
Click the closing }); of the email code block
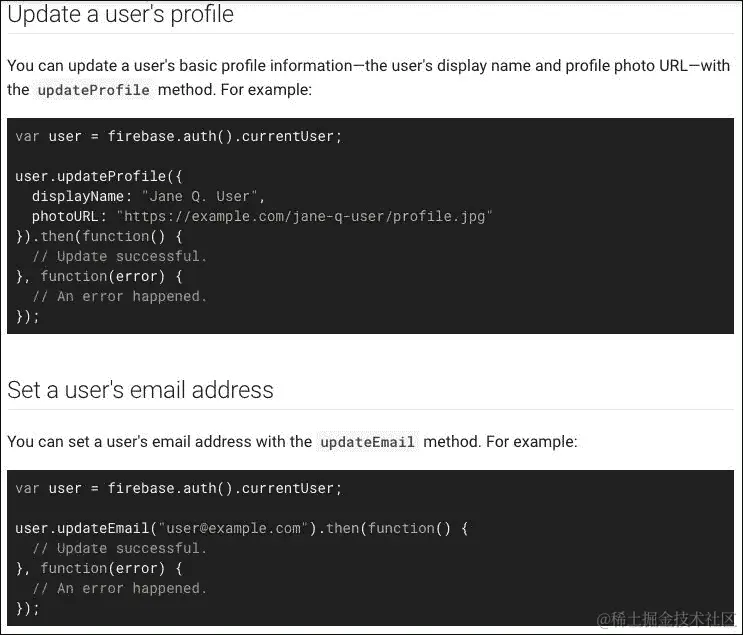point(27,608)
